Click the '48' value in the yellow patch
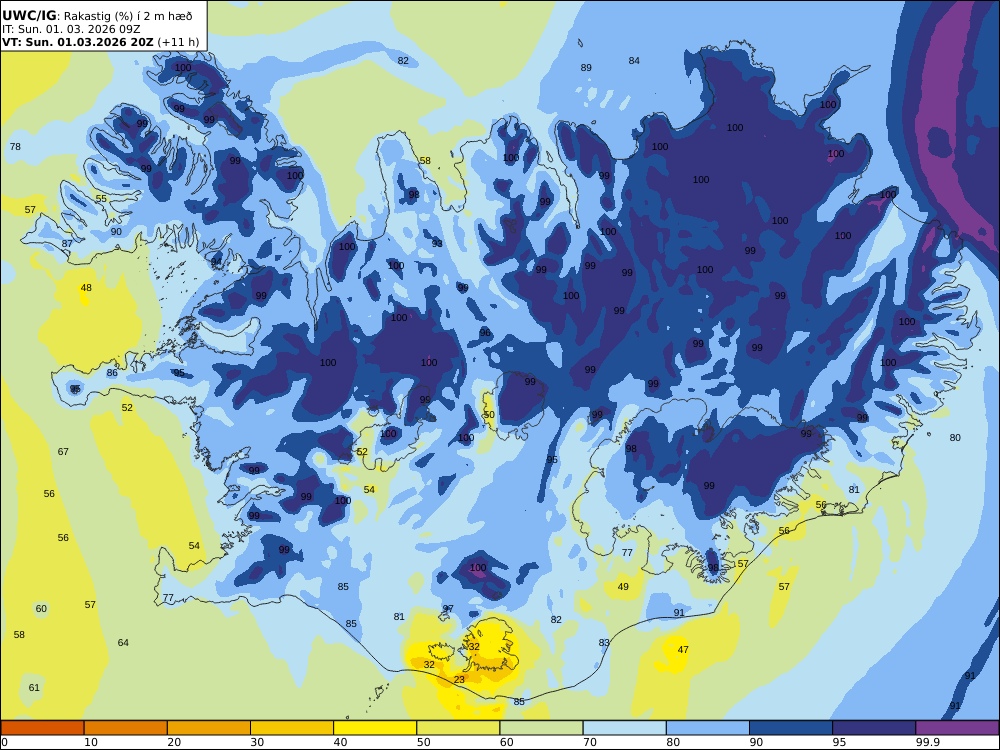Viewport: 1000px width, 750px height. point(86,288)
